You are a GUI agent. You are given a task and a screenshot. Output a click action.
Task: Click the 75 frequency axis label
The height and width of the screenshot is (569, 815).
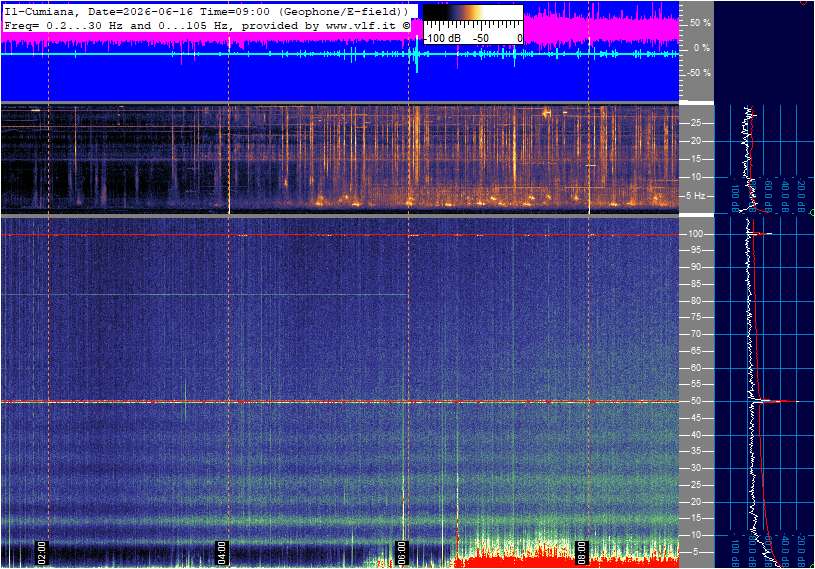click(x=695, y=317)
